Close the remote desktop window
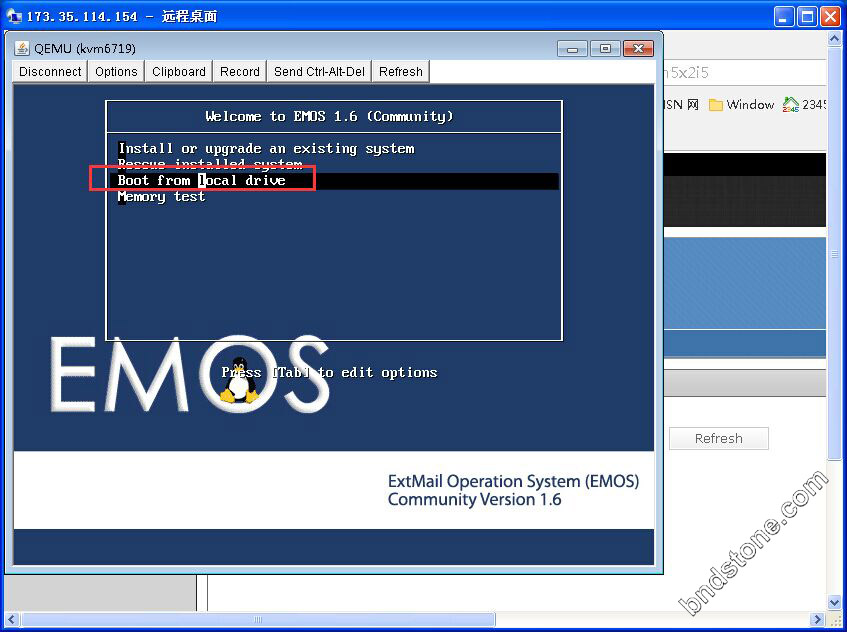 (830, 17)
